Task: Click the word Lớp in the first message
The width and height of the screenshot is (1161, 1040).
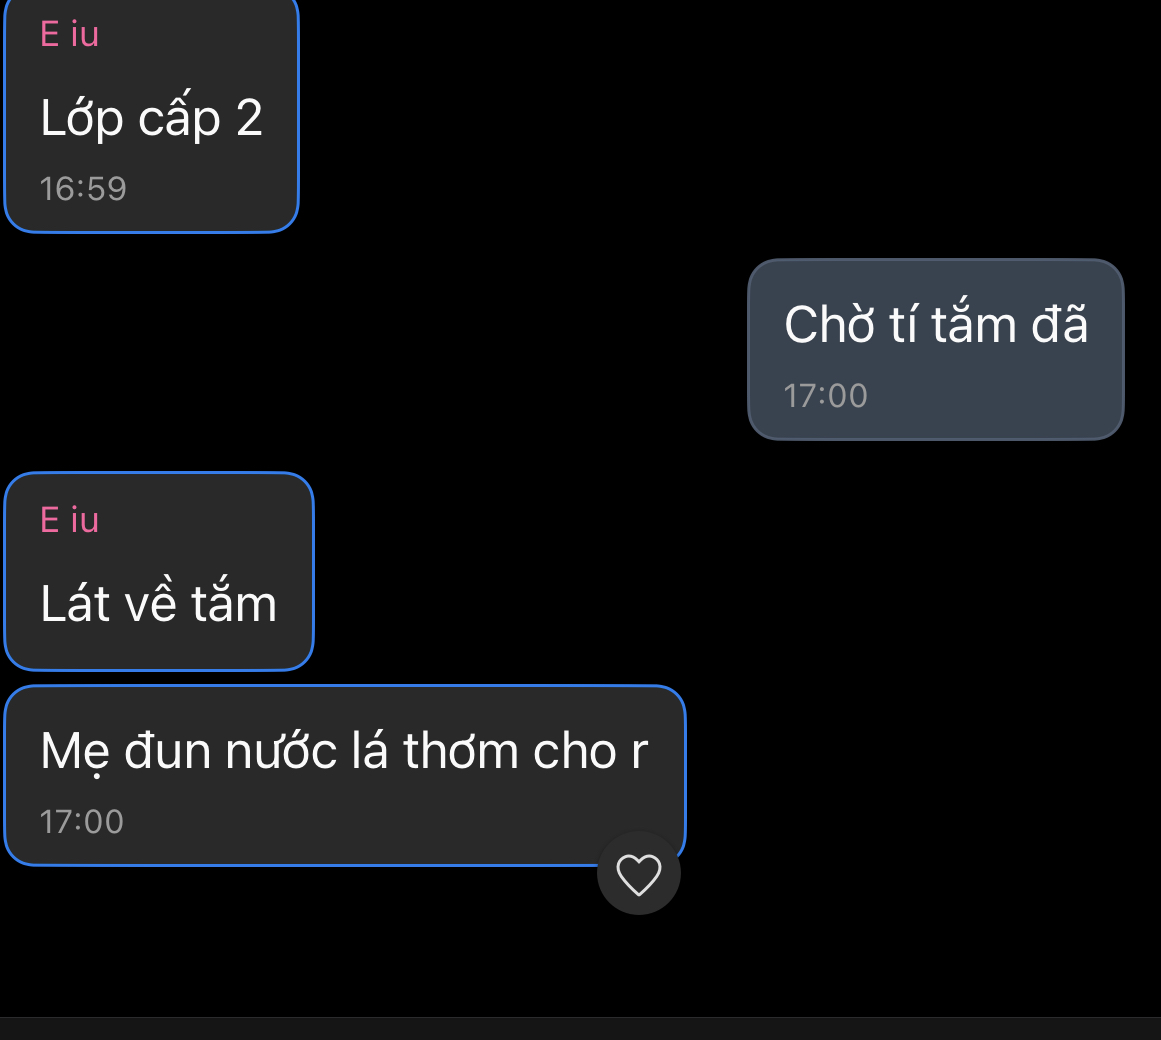Action: [x=81, y=118]
